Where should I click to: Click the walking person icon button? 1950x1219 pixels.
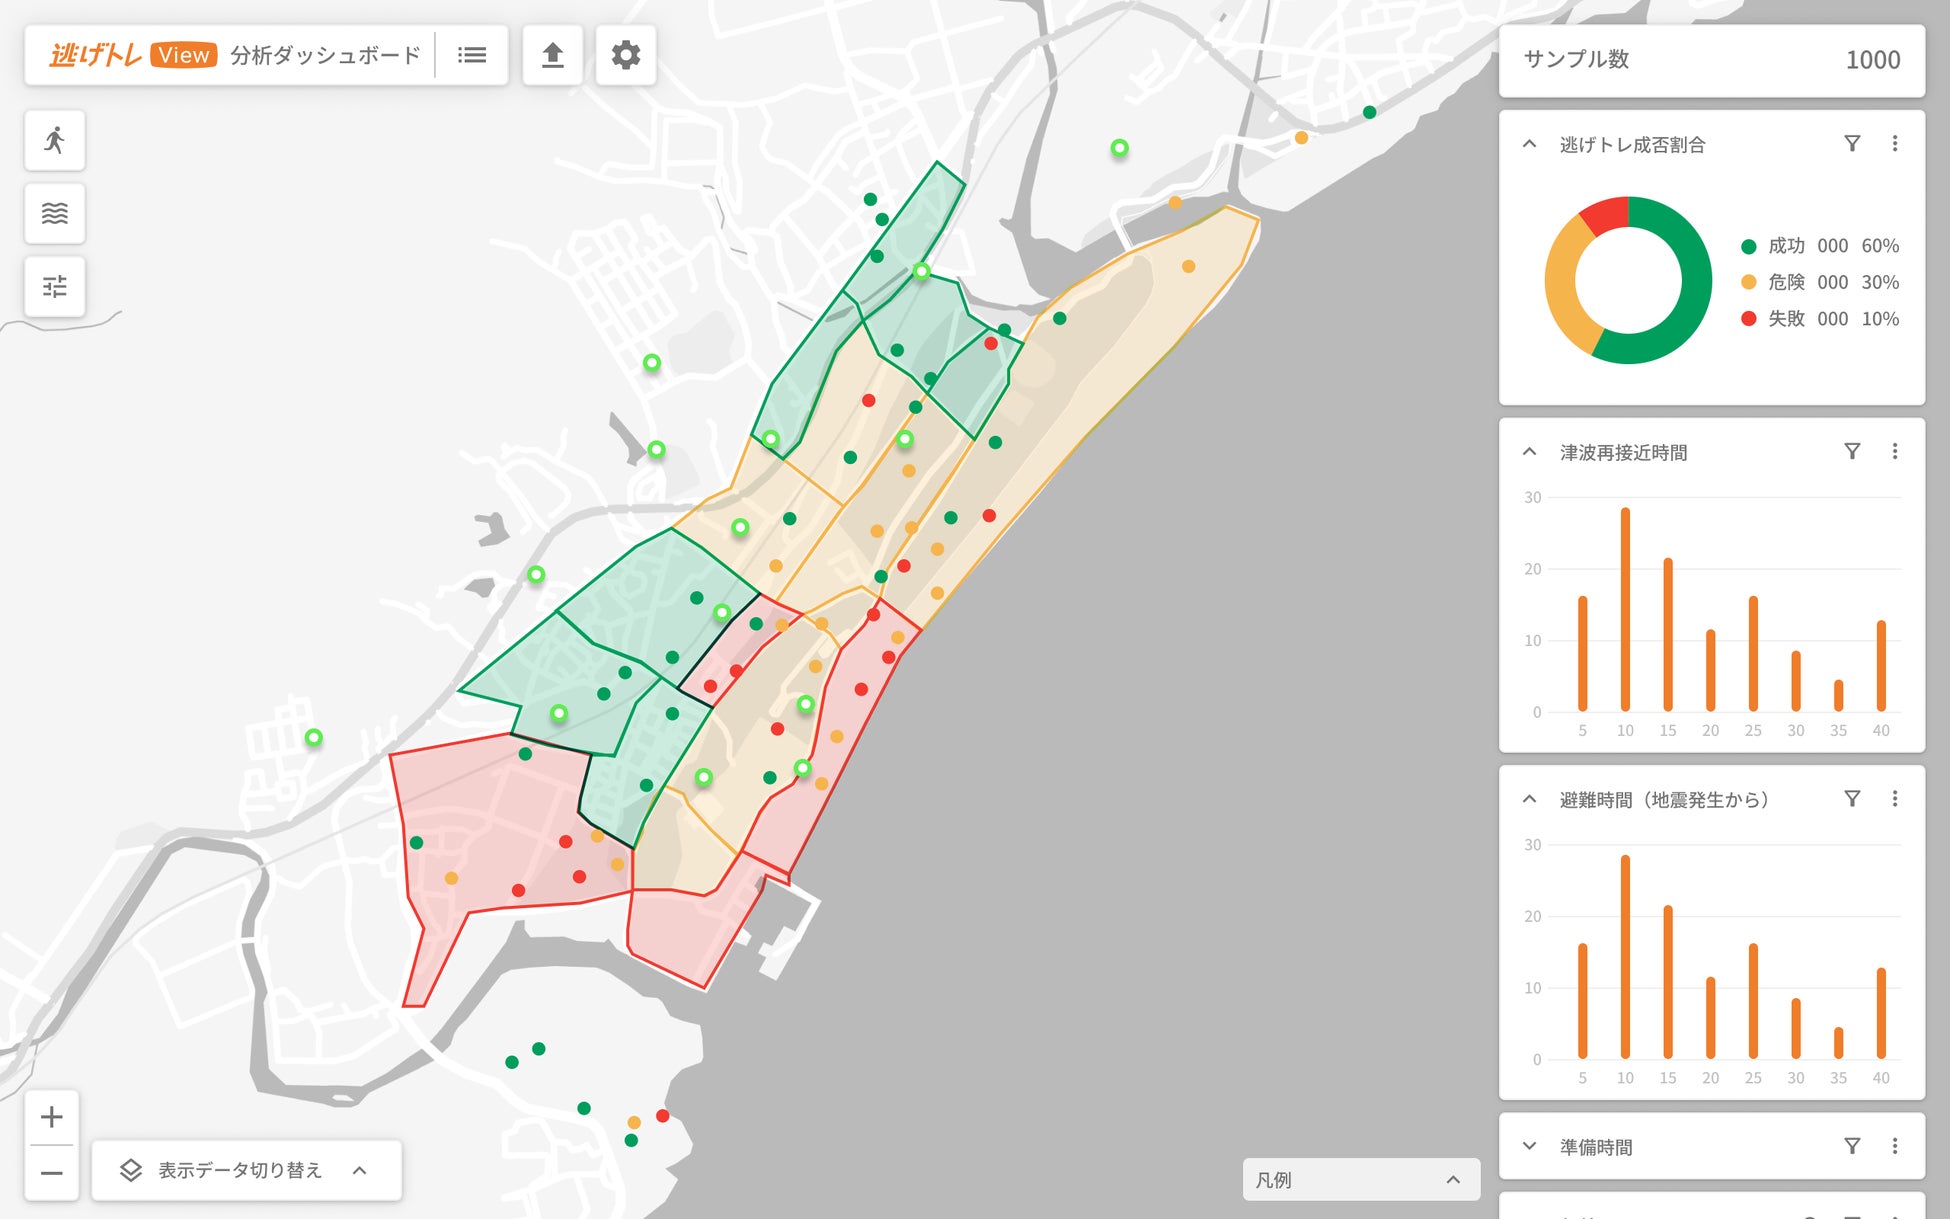pos(55,140)
